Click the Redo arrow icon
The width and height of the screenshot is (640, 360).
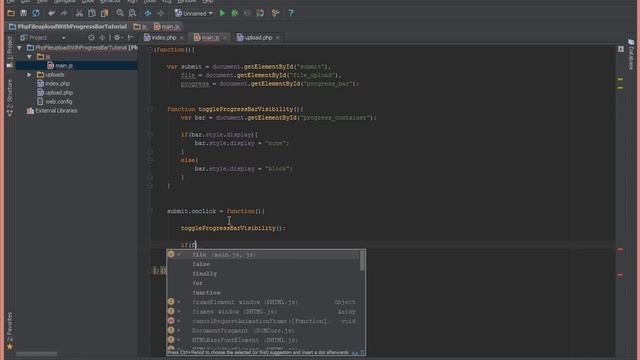(64, 13)
